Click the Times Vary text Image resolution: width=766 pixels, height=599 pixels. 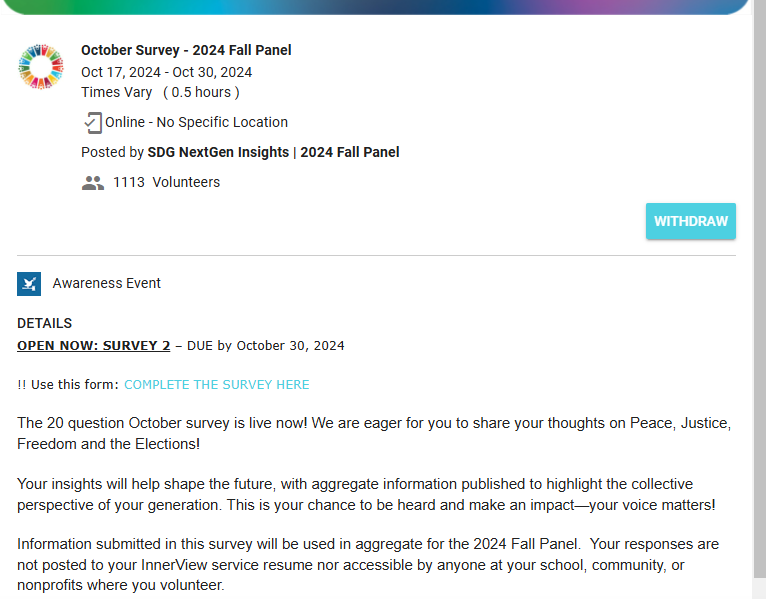(x=117, y=92)
